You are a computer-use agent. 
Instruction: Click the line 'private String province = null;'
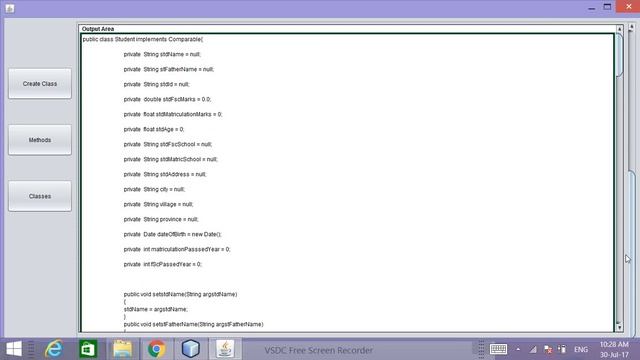click(x=161, y=220)
